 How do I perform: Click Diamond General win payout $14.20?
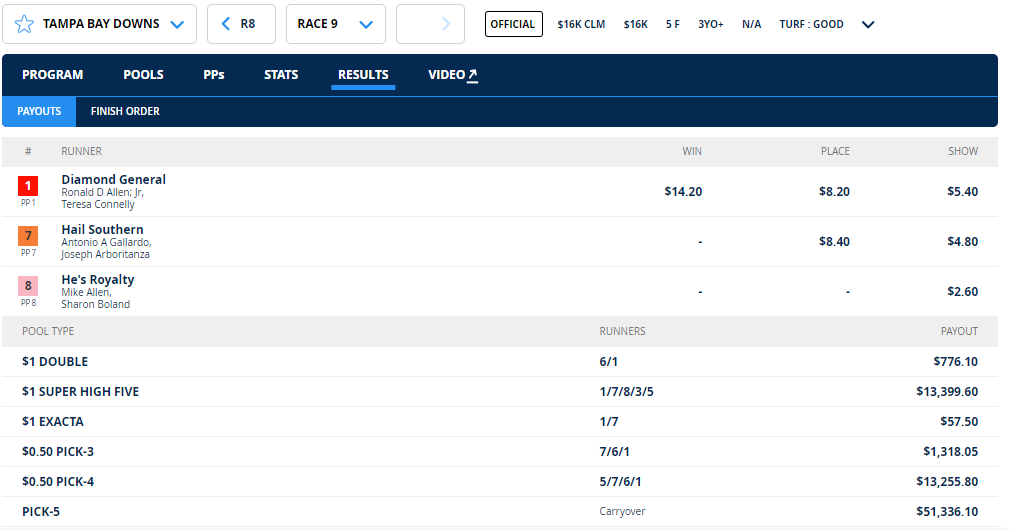(683, 192)
